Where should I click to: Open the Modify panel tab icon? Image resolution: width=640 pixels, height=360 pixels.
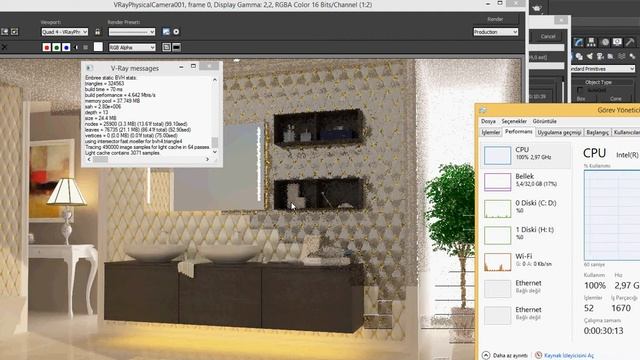coord(579,42)
